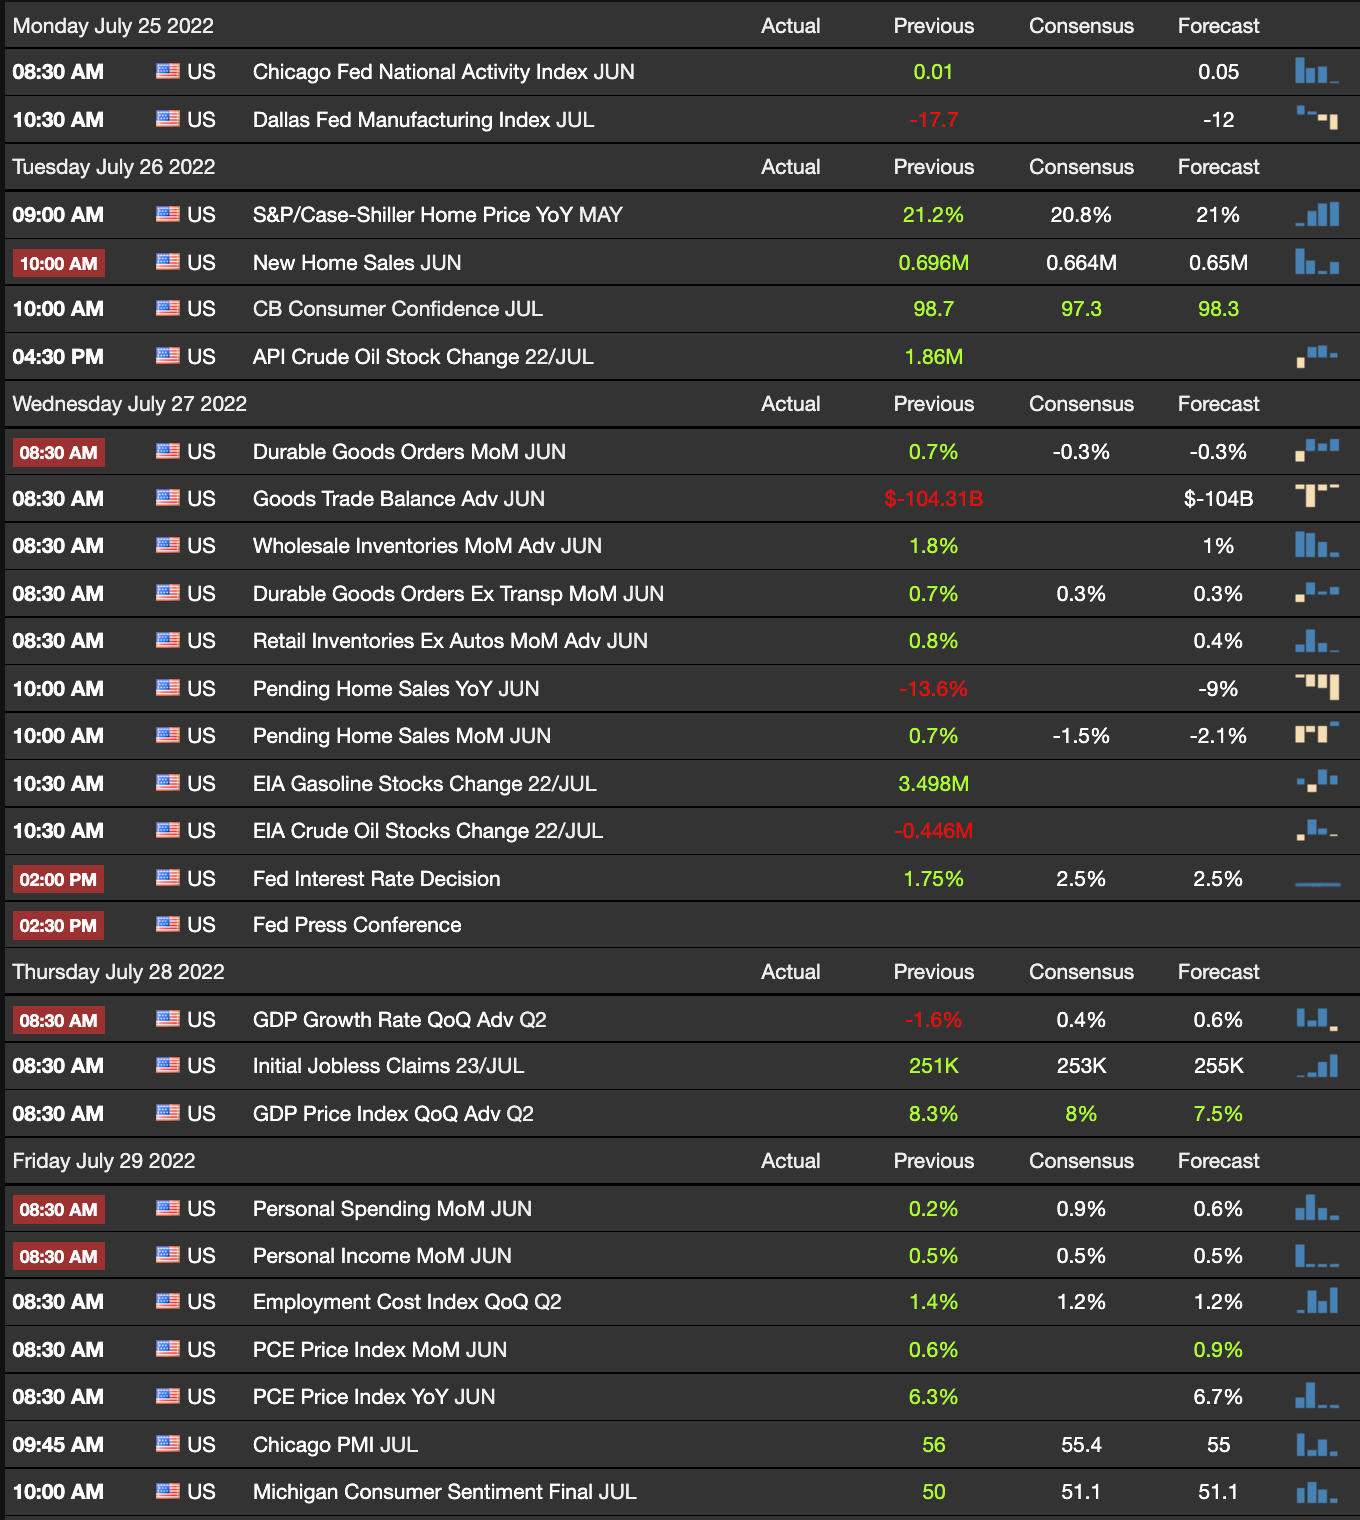Click the highlighted 02:00 PM Fed decision time

coord(59,880)
